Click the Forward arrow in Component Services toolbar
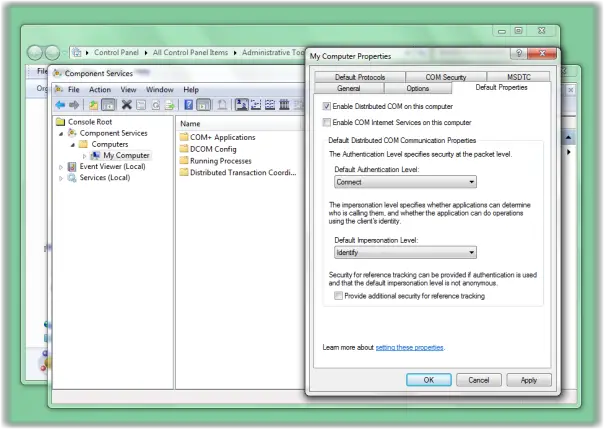This screenshot has height=429, width=604. point(74,105)
